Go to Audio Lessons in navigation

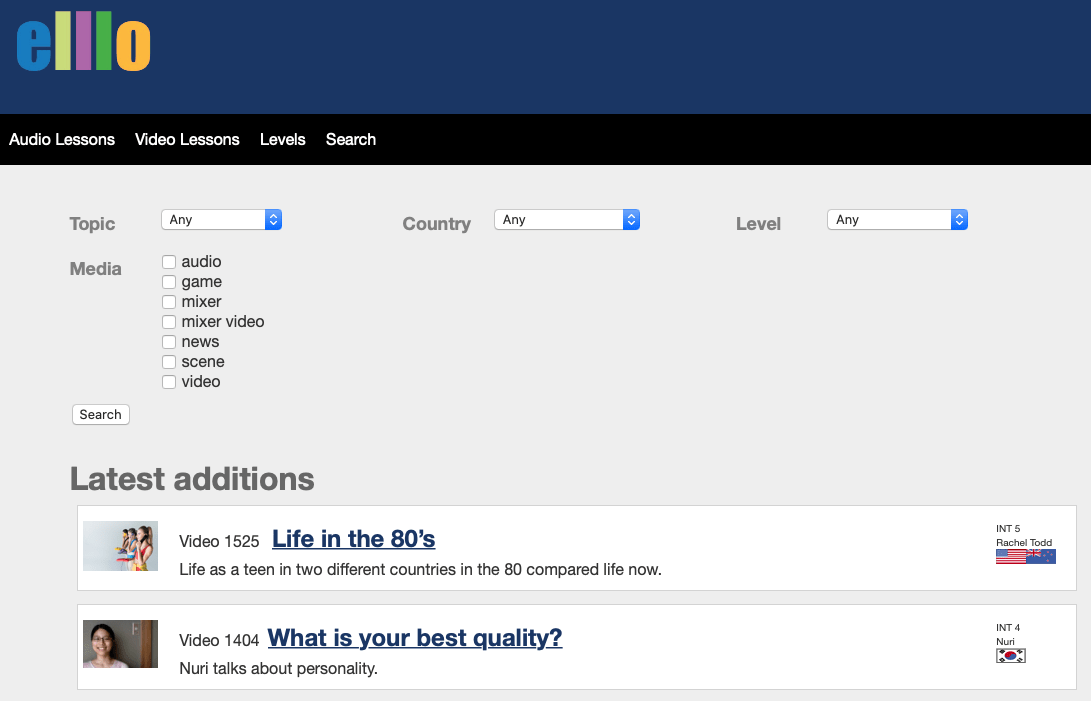point(62,140)
